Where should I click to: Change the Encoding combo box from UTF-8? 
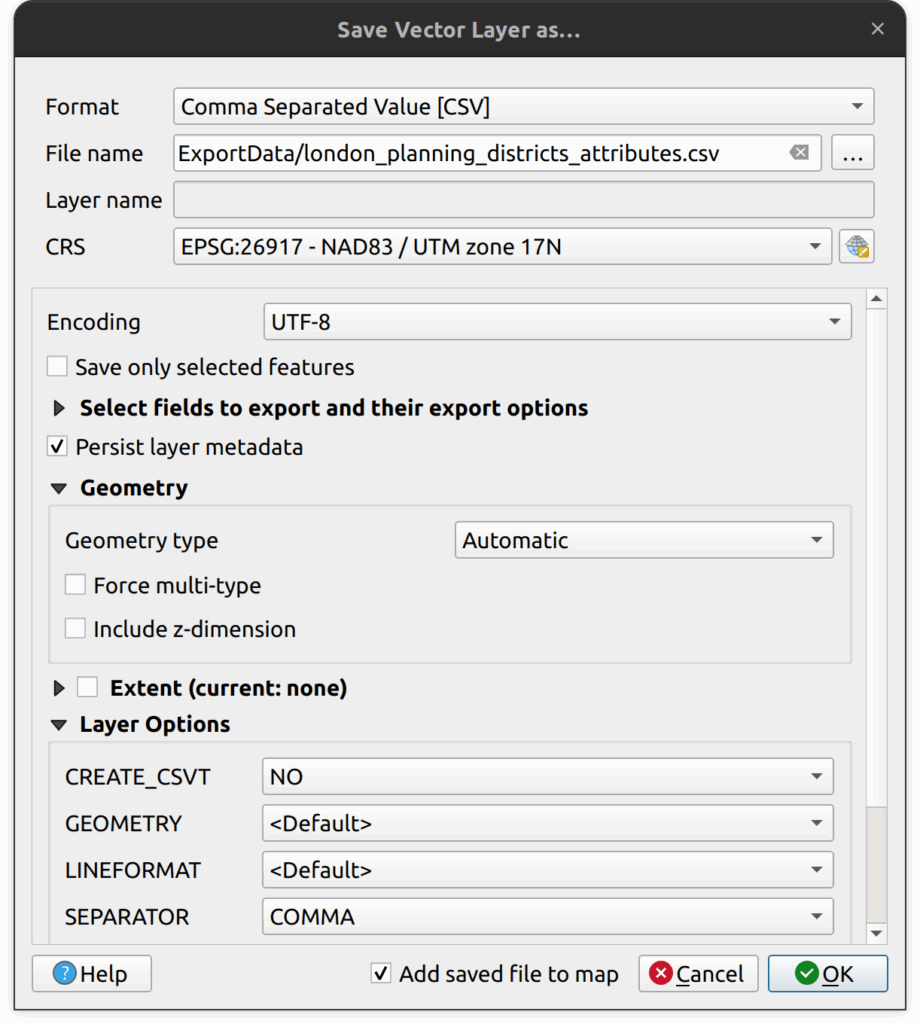556,322
